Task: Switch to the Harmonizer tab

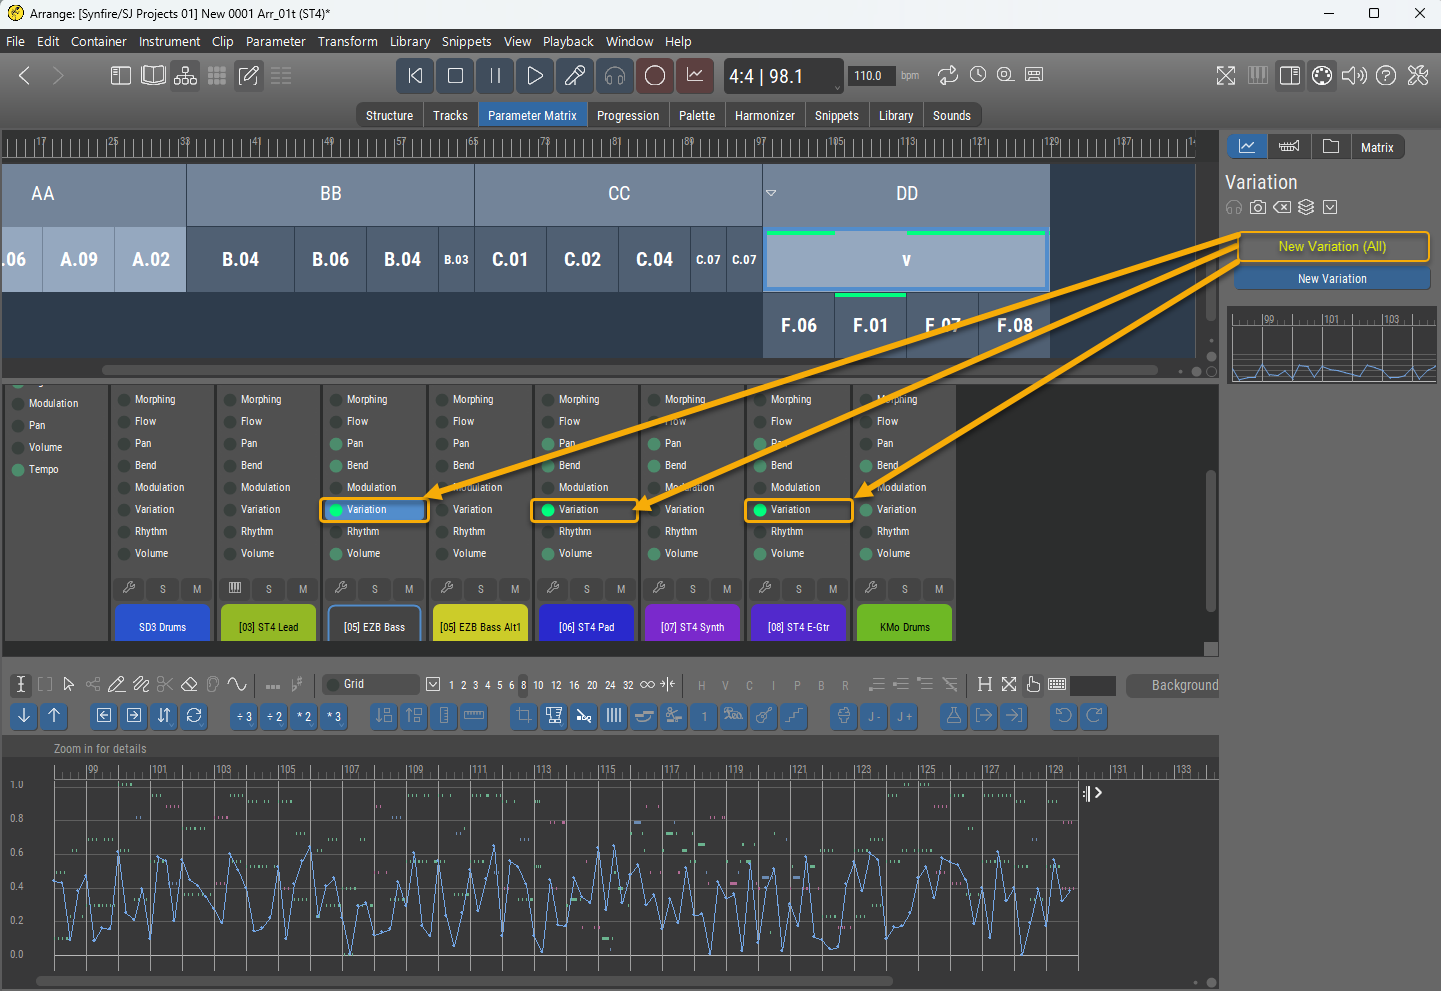Action: tap(764, 115)
